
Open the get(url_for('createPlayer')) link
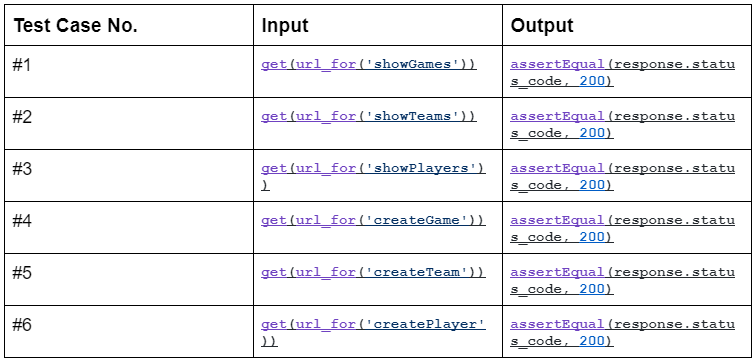373,333
